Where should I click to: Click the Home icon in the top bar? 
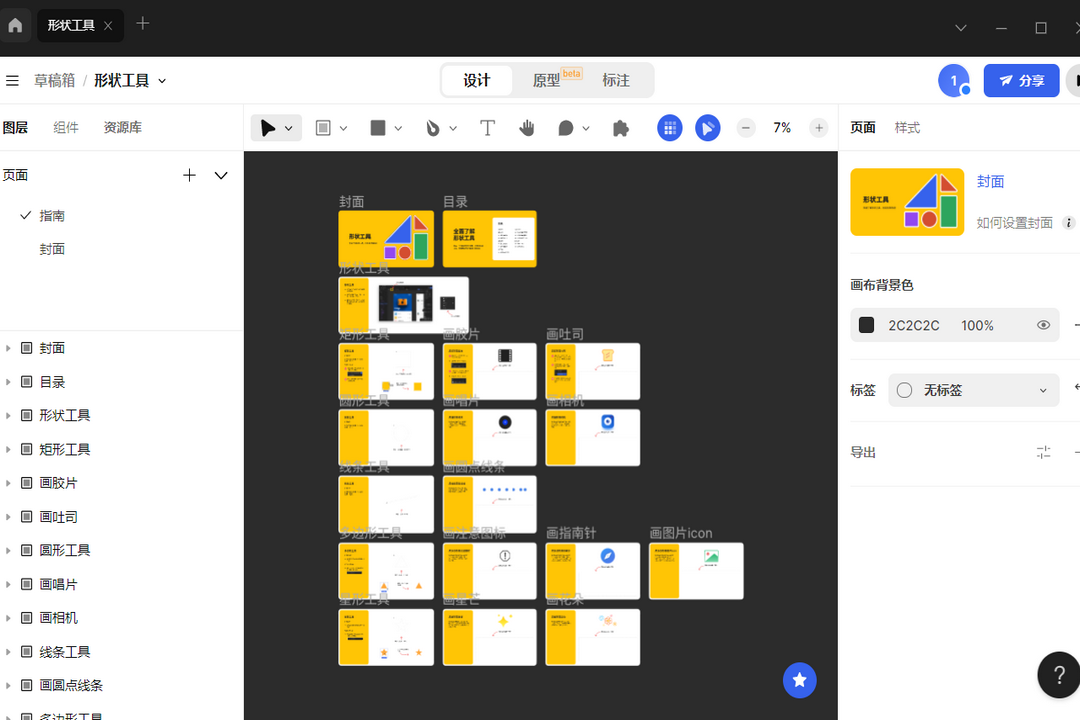pyautogui.click(x=15, y=25)
